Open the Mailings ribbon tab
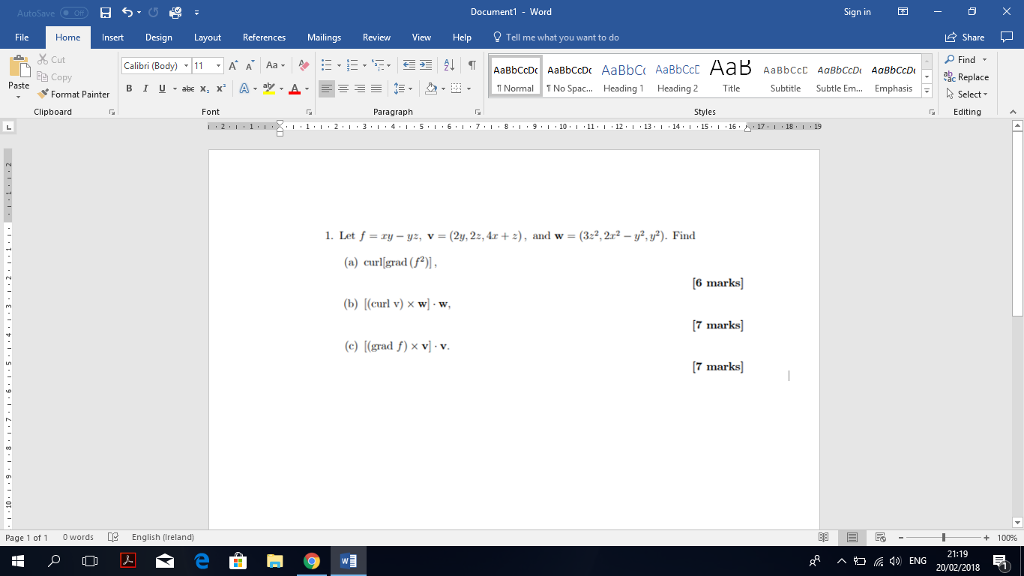This screenshot has height=576, width=1024. pyautogui.click(x=324, y=37)
